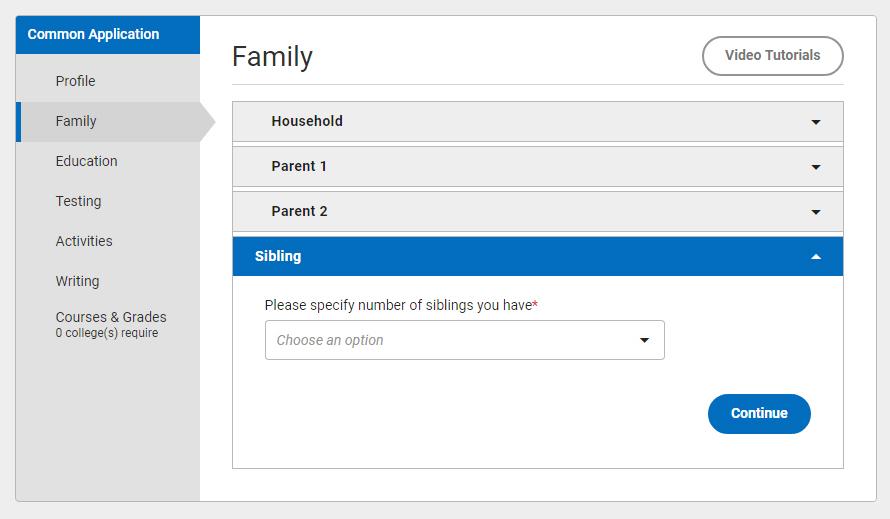Select Family in the sidebar

pyautogui.click(x=76, y=121)
